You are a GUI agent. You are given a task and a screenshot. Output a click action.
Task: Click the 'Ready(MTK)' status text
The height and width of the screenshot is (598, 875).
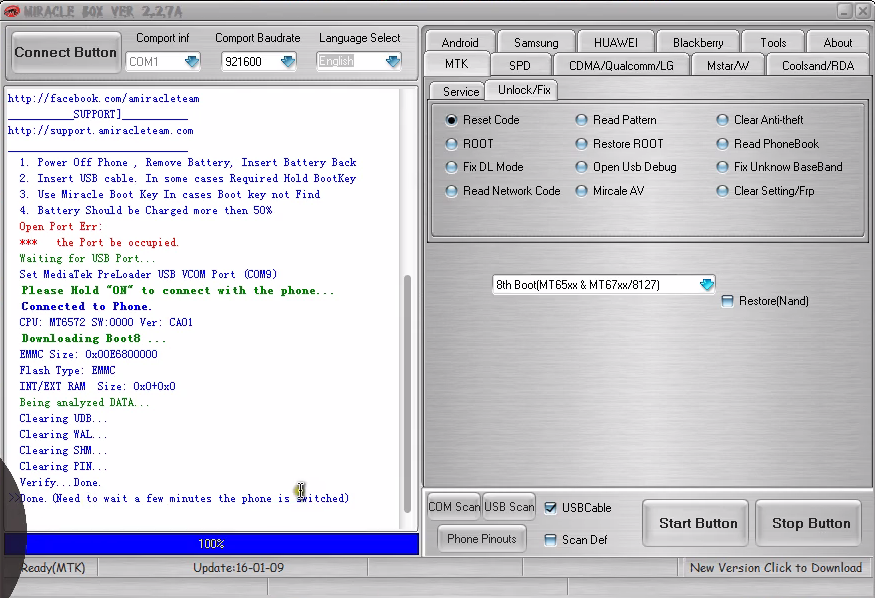click(x=53, y=568)
